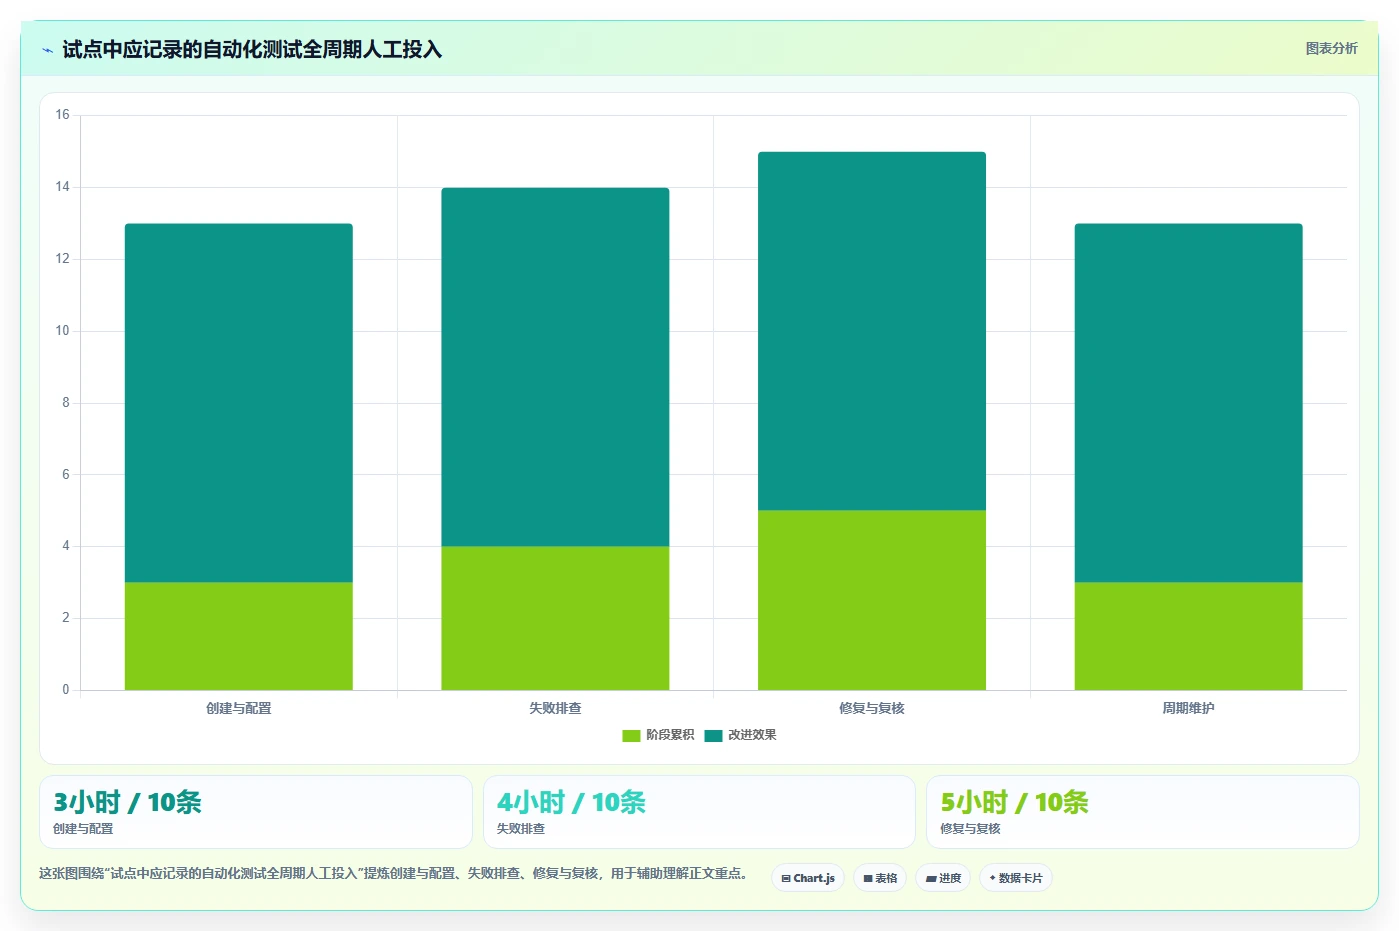The width and height of the screenshot is (1399, 931).
Task: Toggle the 改进效果 legend swatch
Action: point(713,735)
